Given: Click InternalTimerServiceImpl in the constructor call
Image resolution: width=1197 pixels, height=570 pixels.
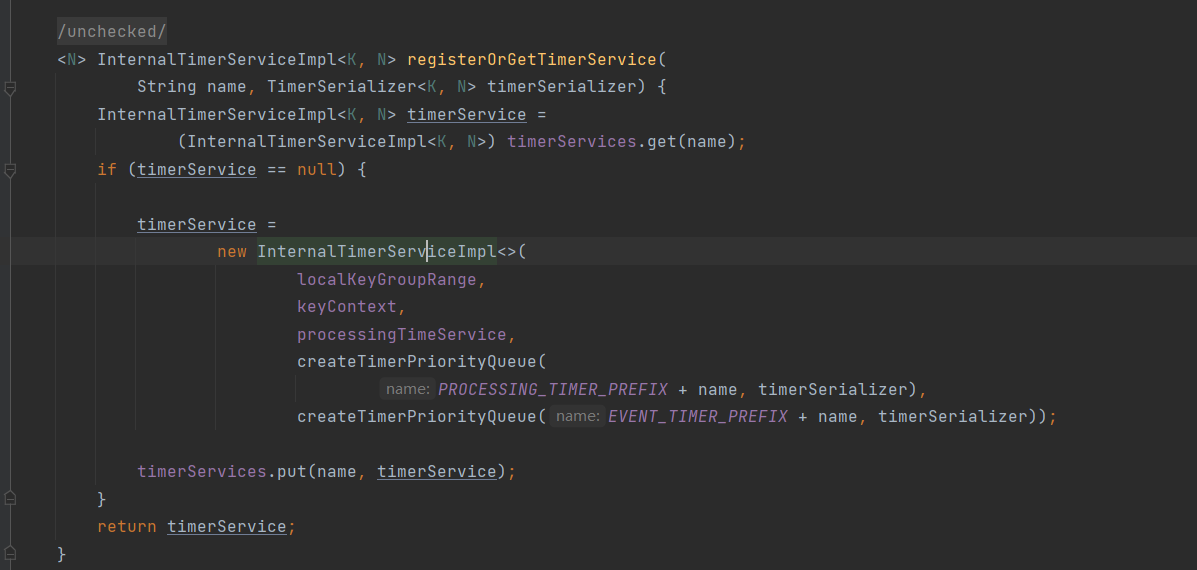Looking at the screenshot, I should (x=377, y=252).
